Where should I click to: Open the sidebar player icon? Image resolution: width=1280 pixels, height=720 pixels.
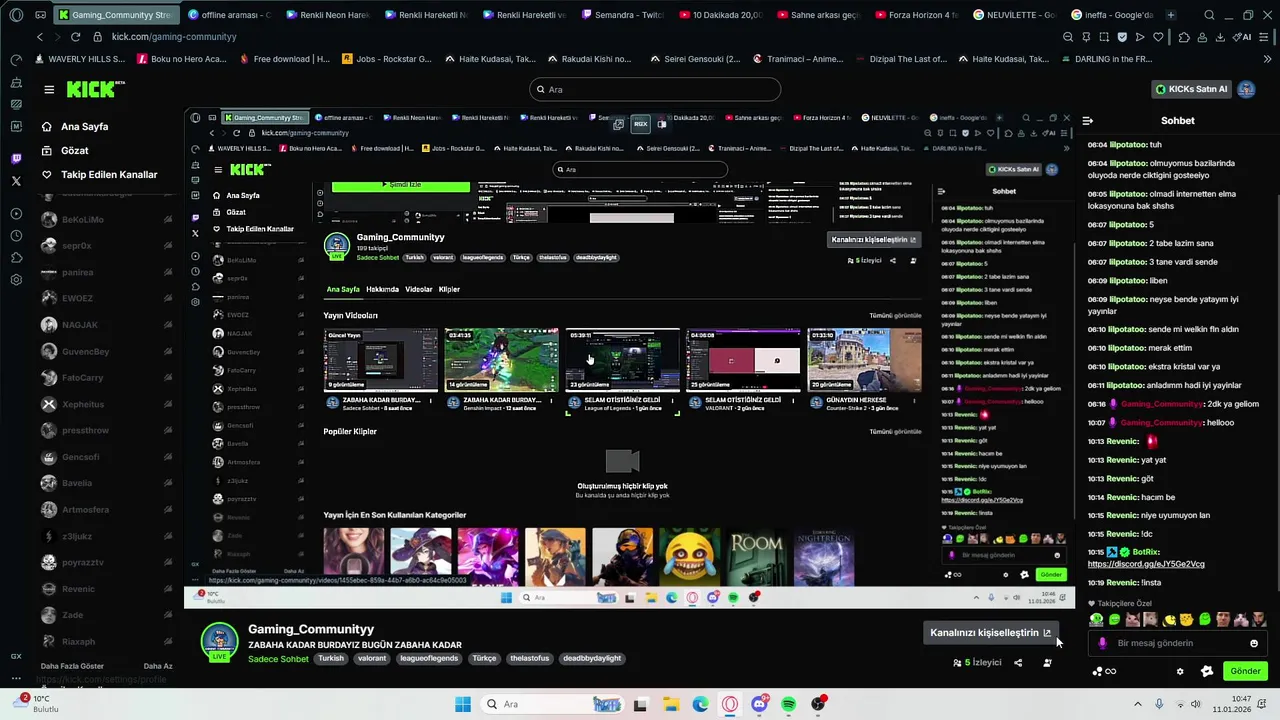(16, 214)
